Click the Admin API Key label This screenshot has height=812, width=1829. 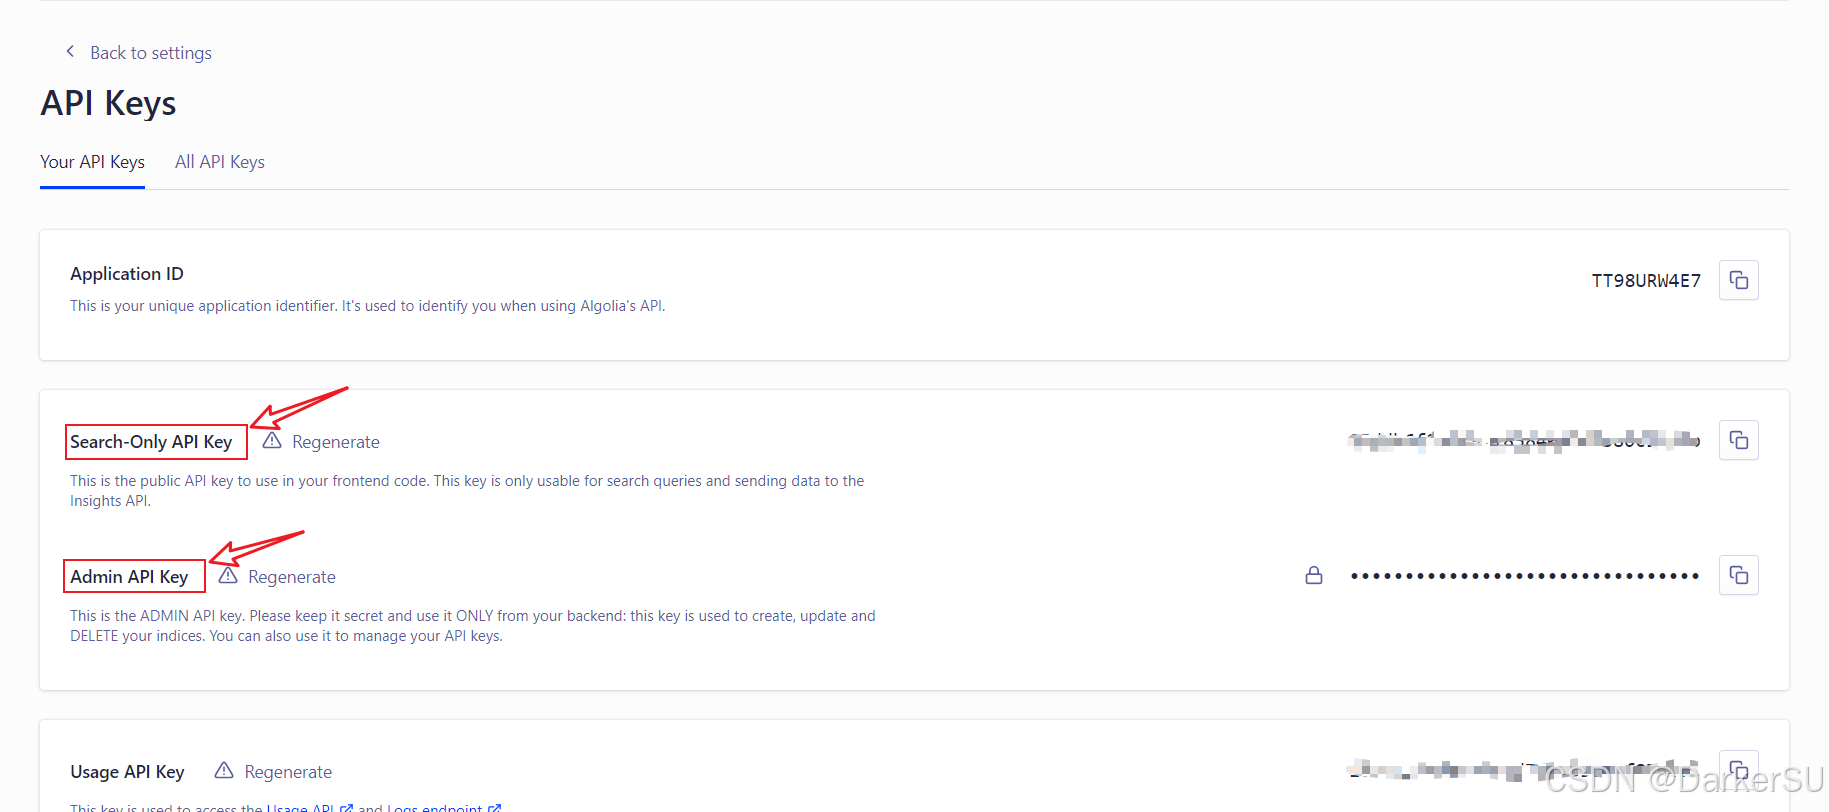[x=129, y=577]
